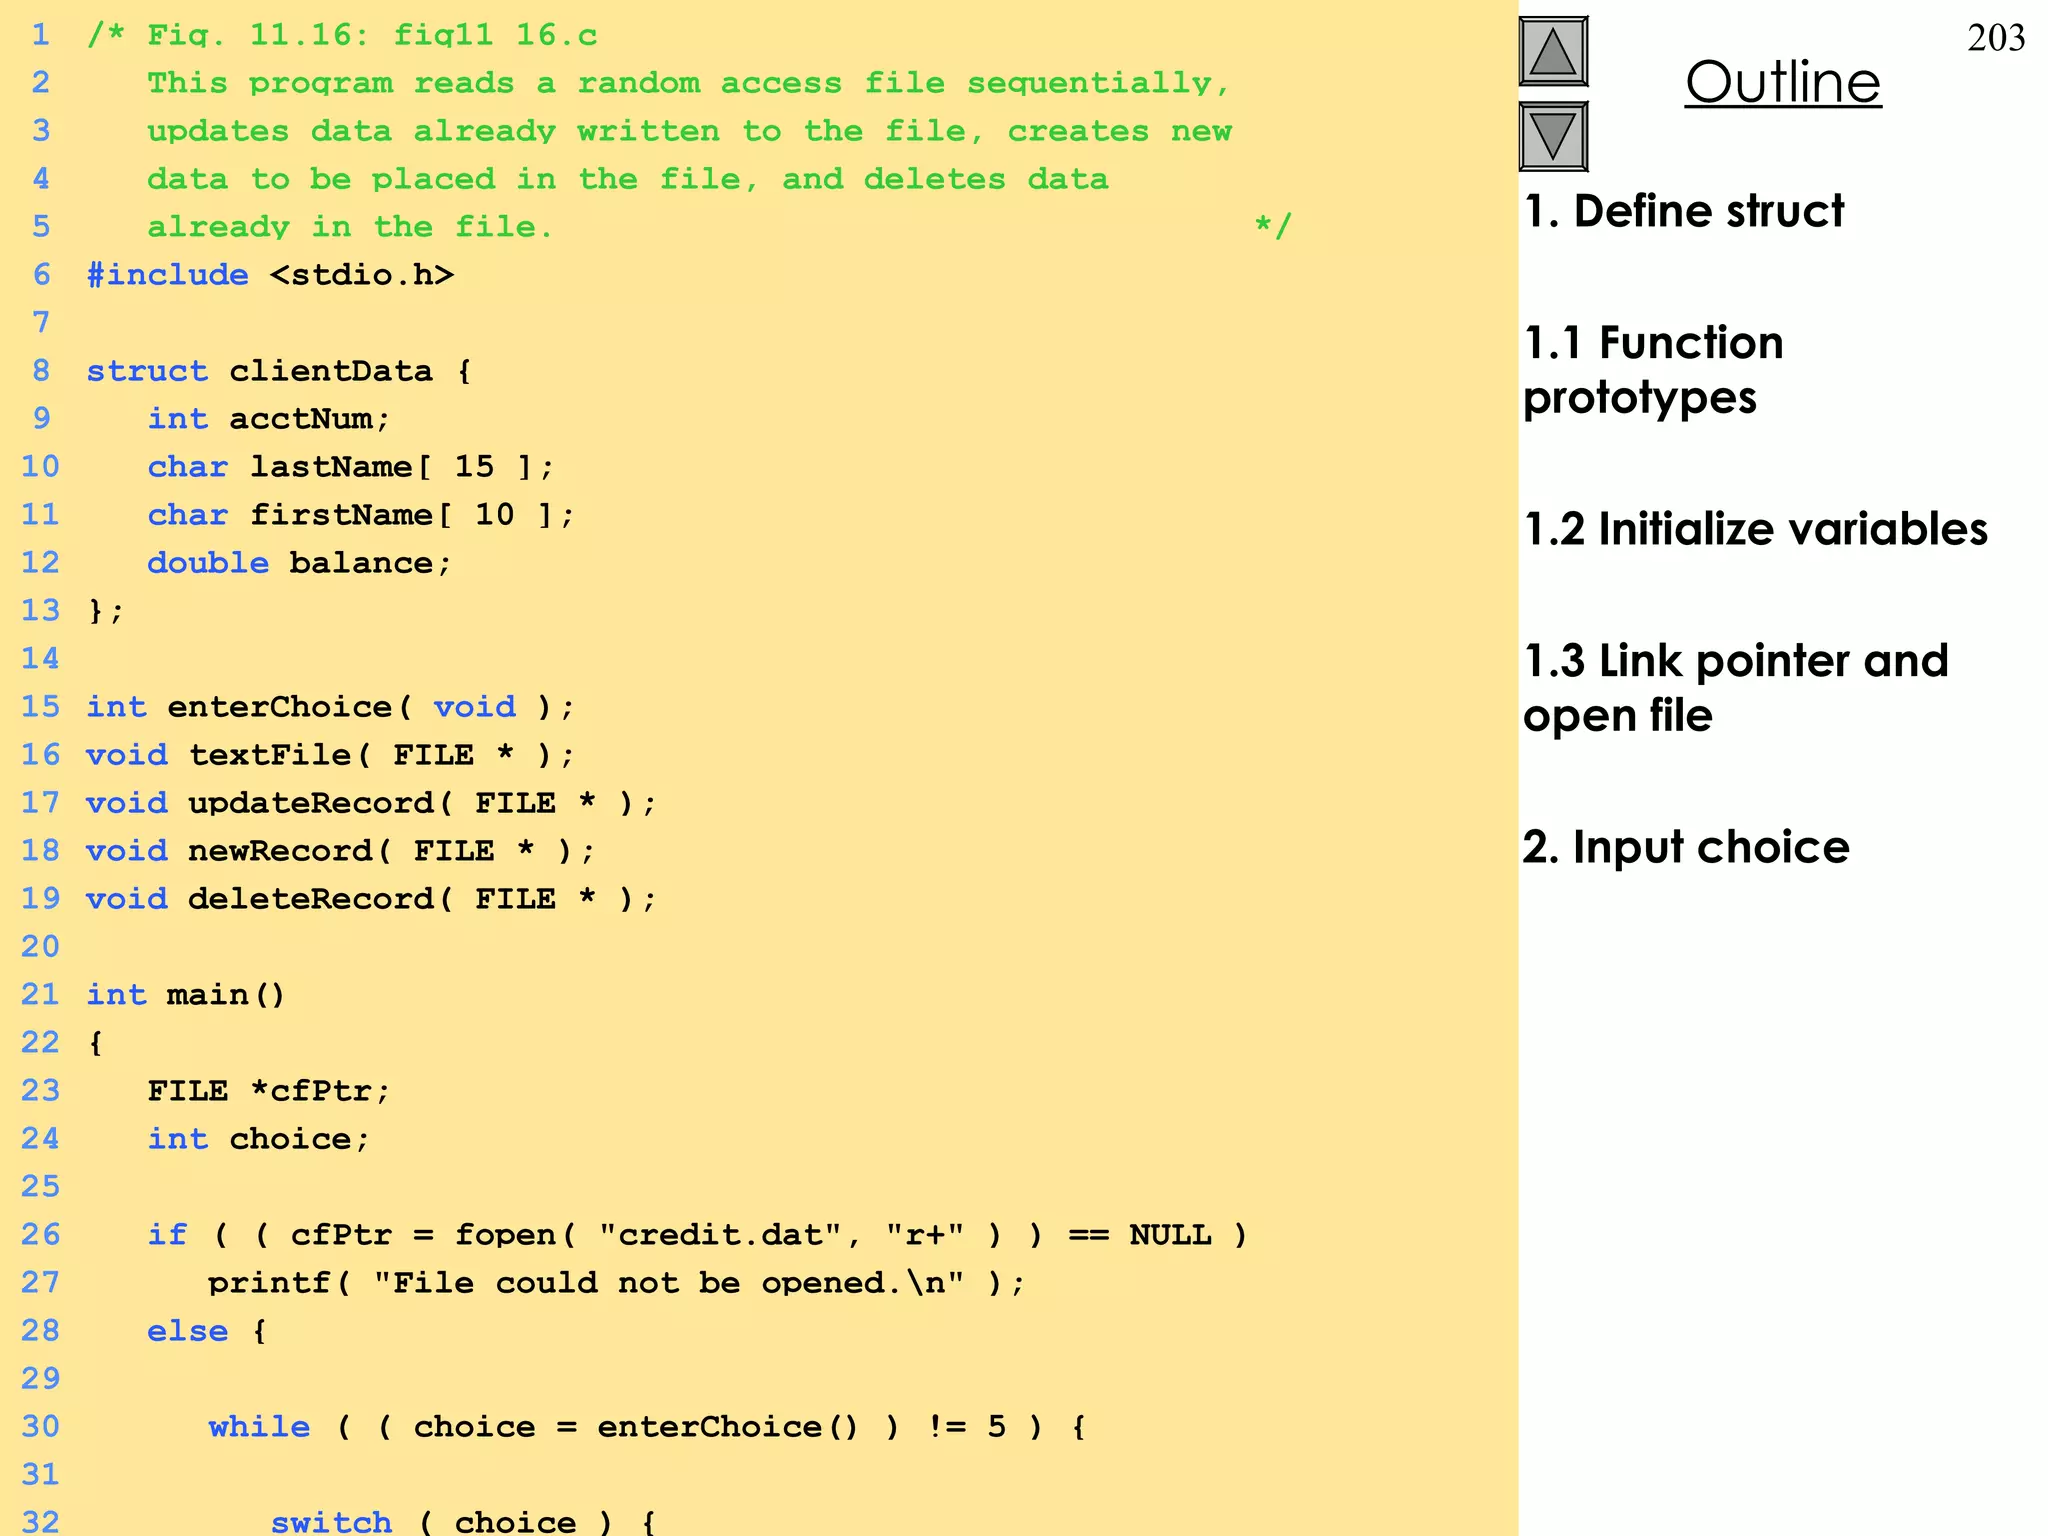
Task: Click comment 'already in the file.'
Action: [350, 227]
